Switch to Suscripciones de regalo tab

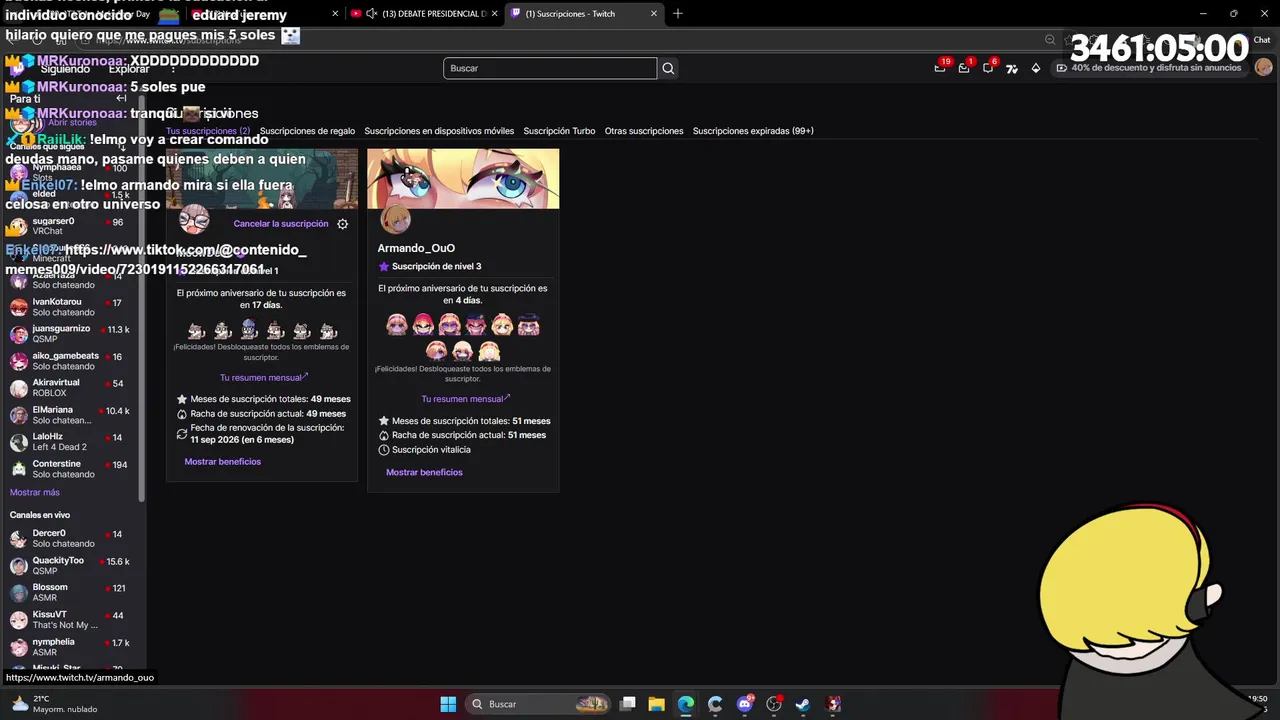307,131
